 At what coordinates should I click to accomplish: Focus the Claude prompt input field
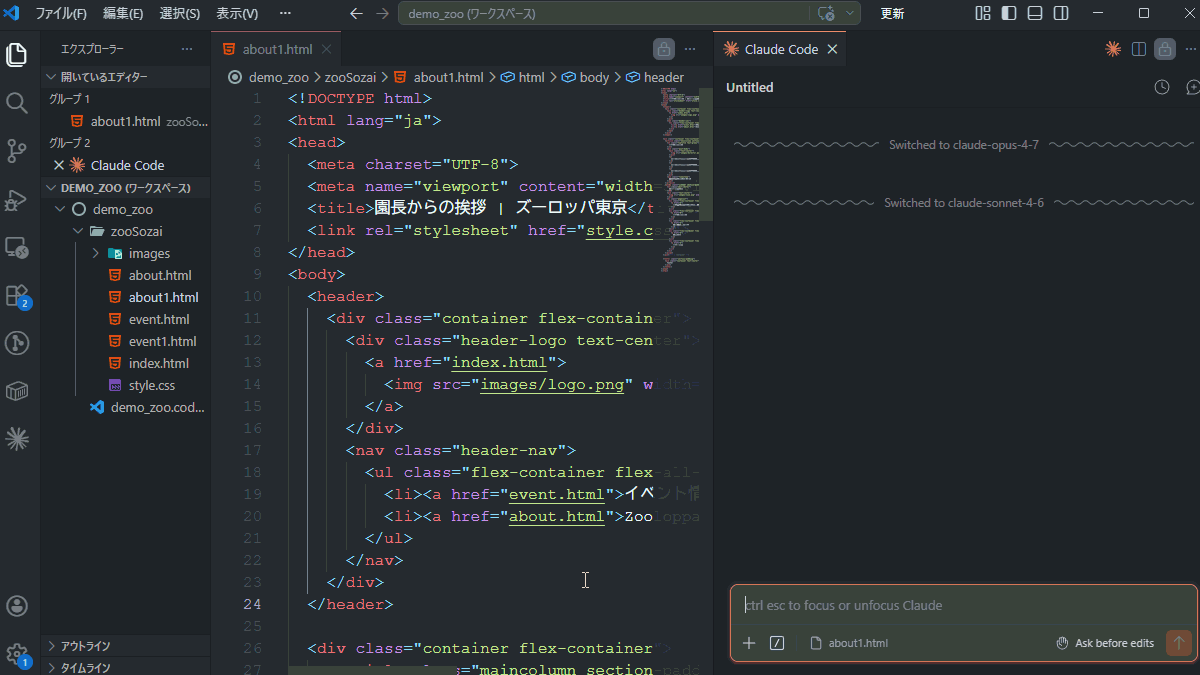[x=960, y=605]
